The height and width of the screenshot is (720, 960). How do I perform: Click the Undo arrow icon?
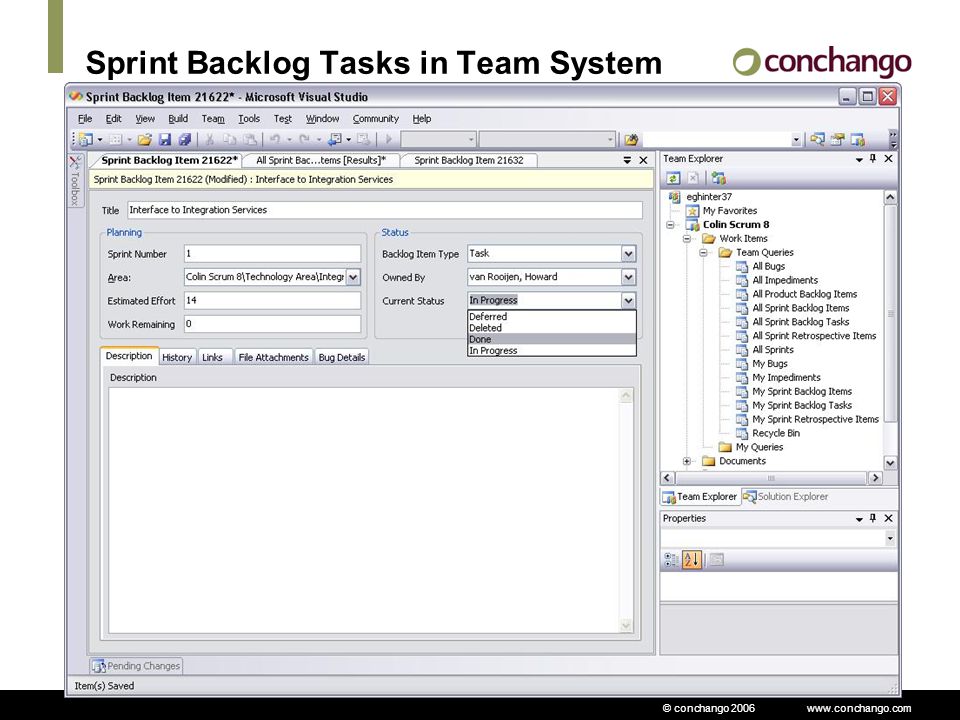[276, 140]
